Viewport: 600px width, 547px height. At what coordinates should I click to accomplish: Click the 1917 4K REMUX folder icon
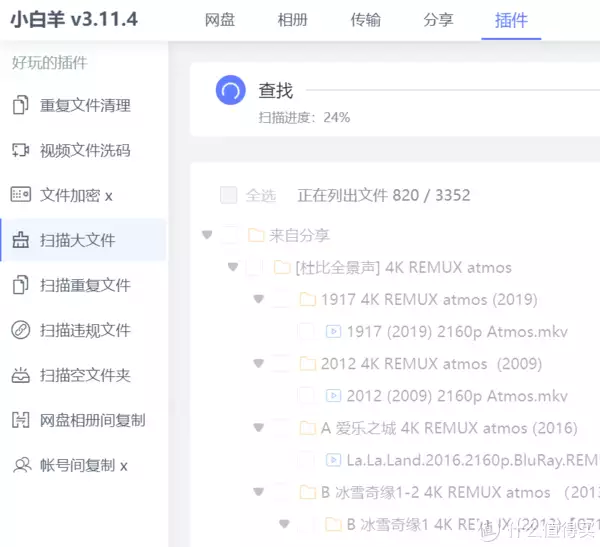(x=308, y=299)
